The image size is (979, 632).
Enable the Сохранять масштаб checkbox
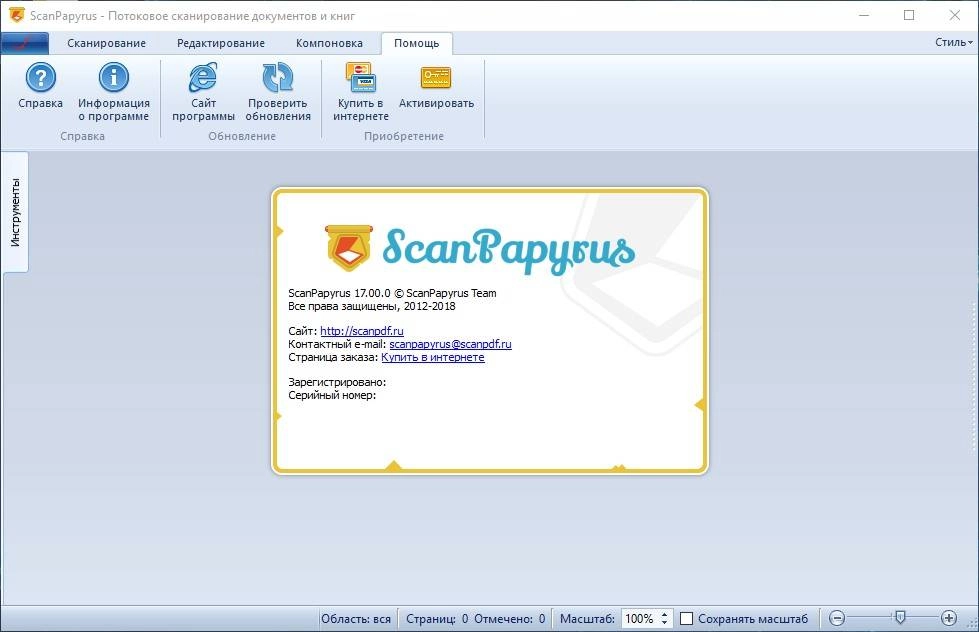pyautogui.click(x=686, y=618)
